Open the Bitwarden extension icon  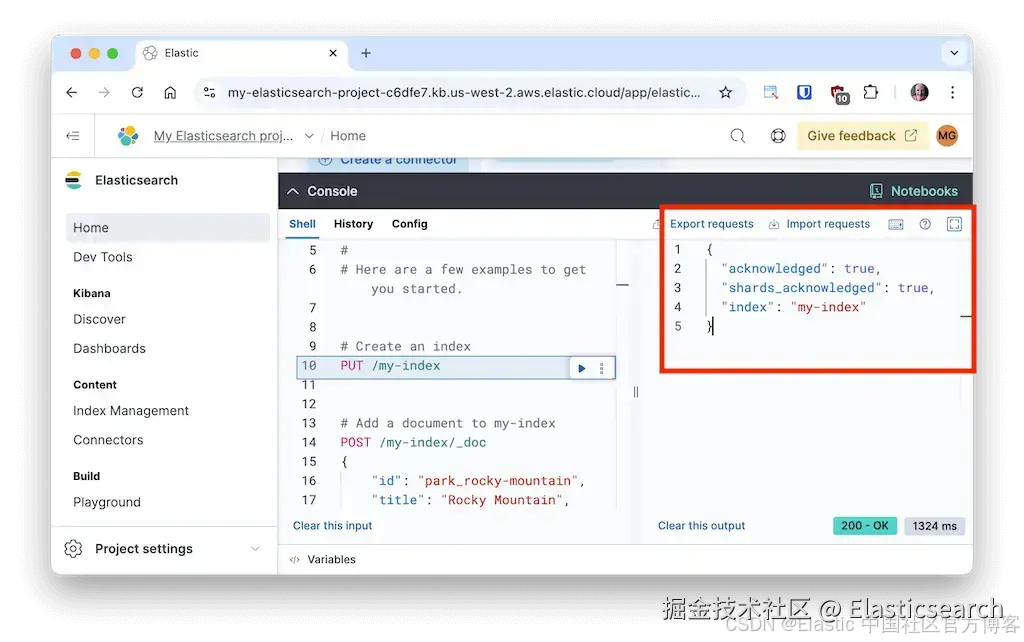click(804, 93)
